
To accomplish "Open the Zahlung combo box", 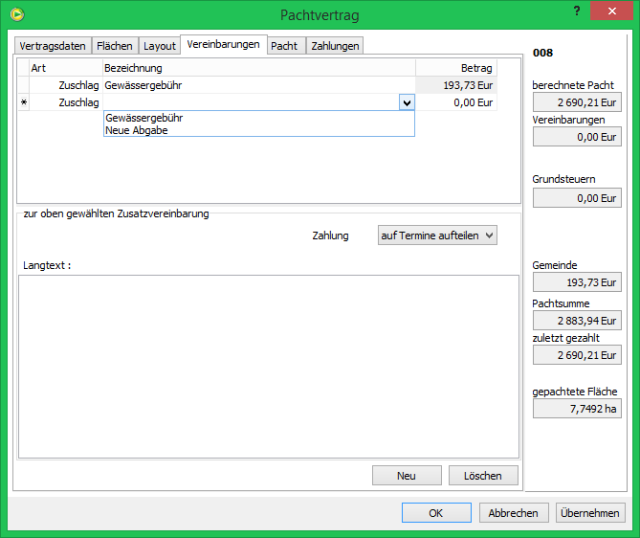I will click(x=437, y=236).
